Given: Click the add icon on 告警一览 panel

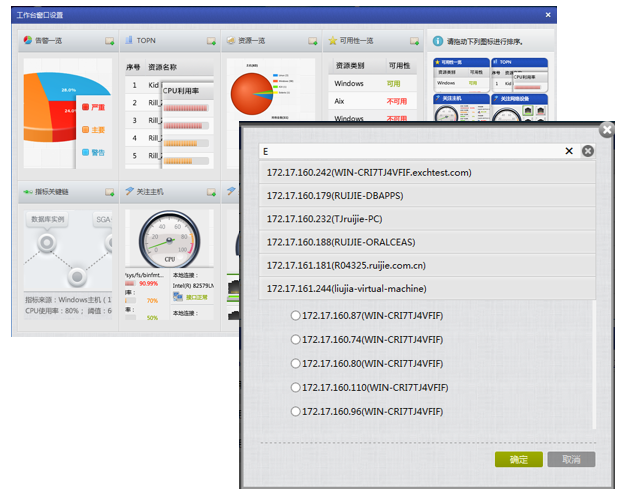Looking at the screenshot, I should tap(109, 42).
